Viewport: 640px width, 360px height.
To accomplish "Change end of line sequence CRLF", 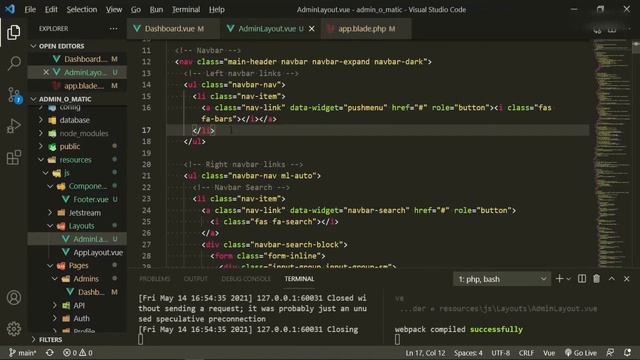I will (x=527, y=353).
